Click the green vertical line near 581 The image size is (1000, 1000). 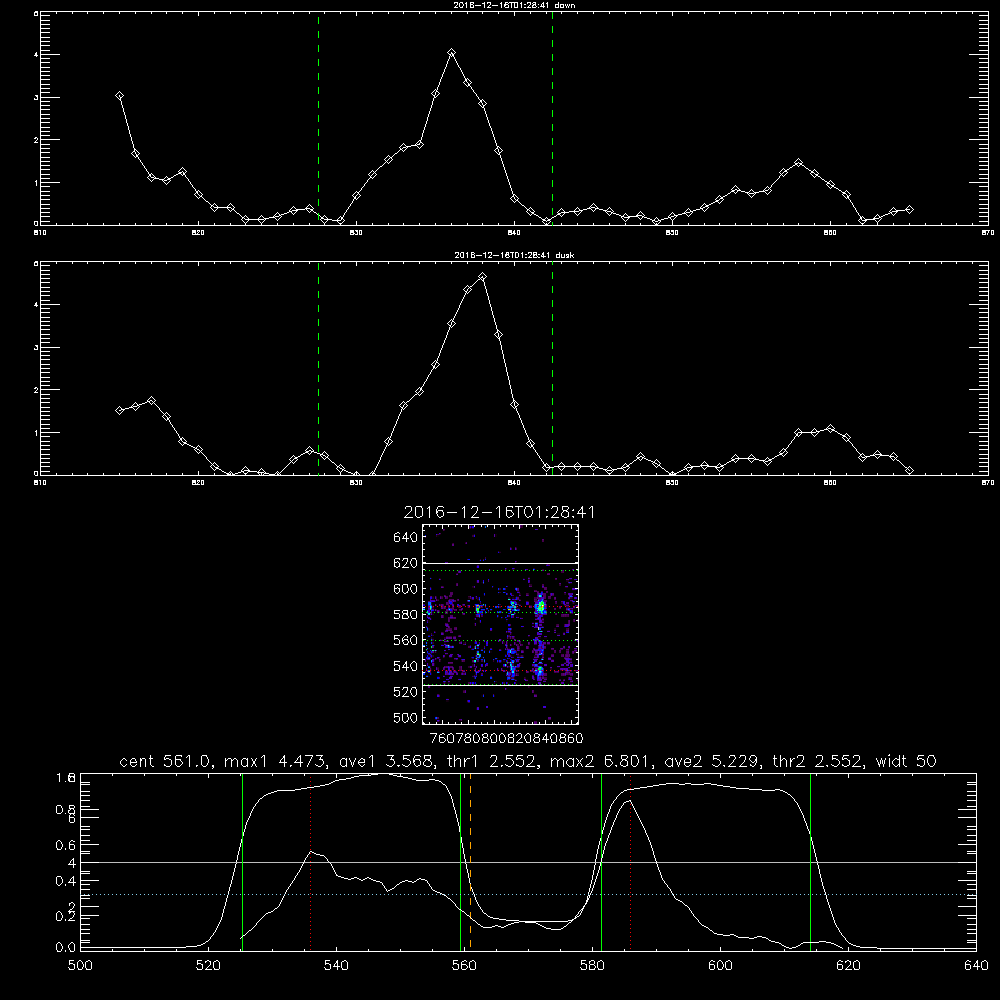[x=601, y=861]
